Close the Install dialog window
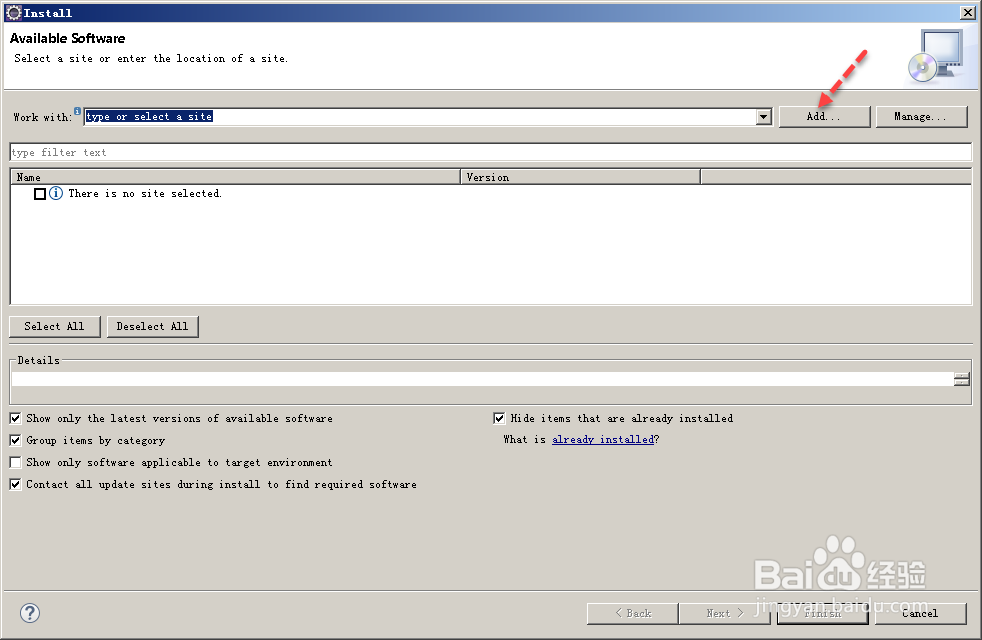Screen dimensions: 982x640 click(968, 12)
